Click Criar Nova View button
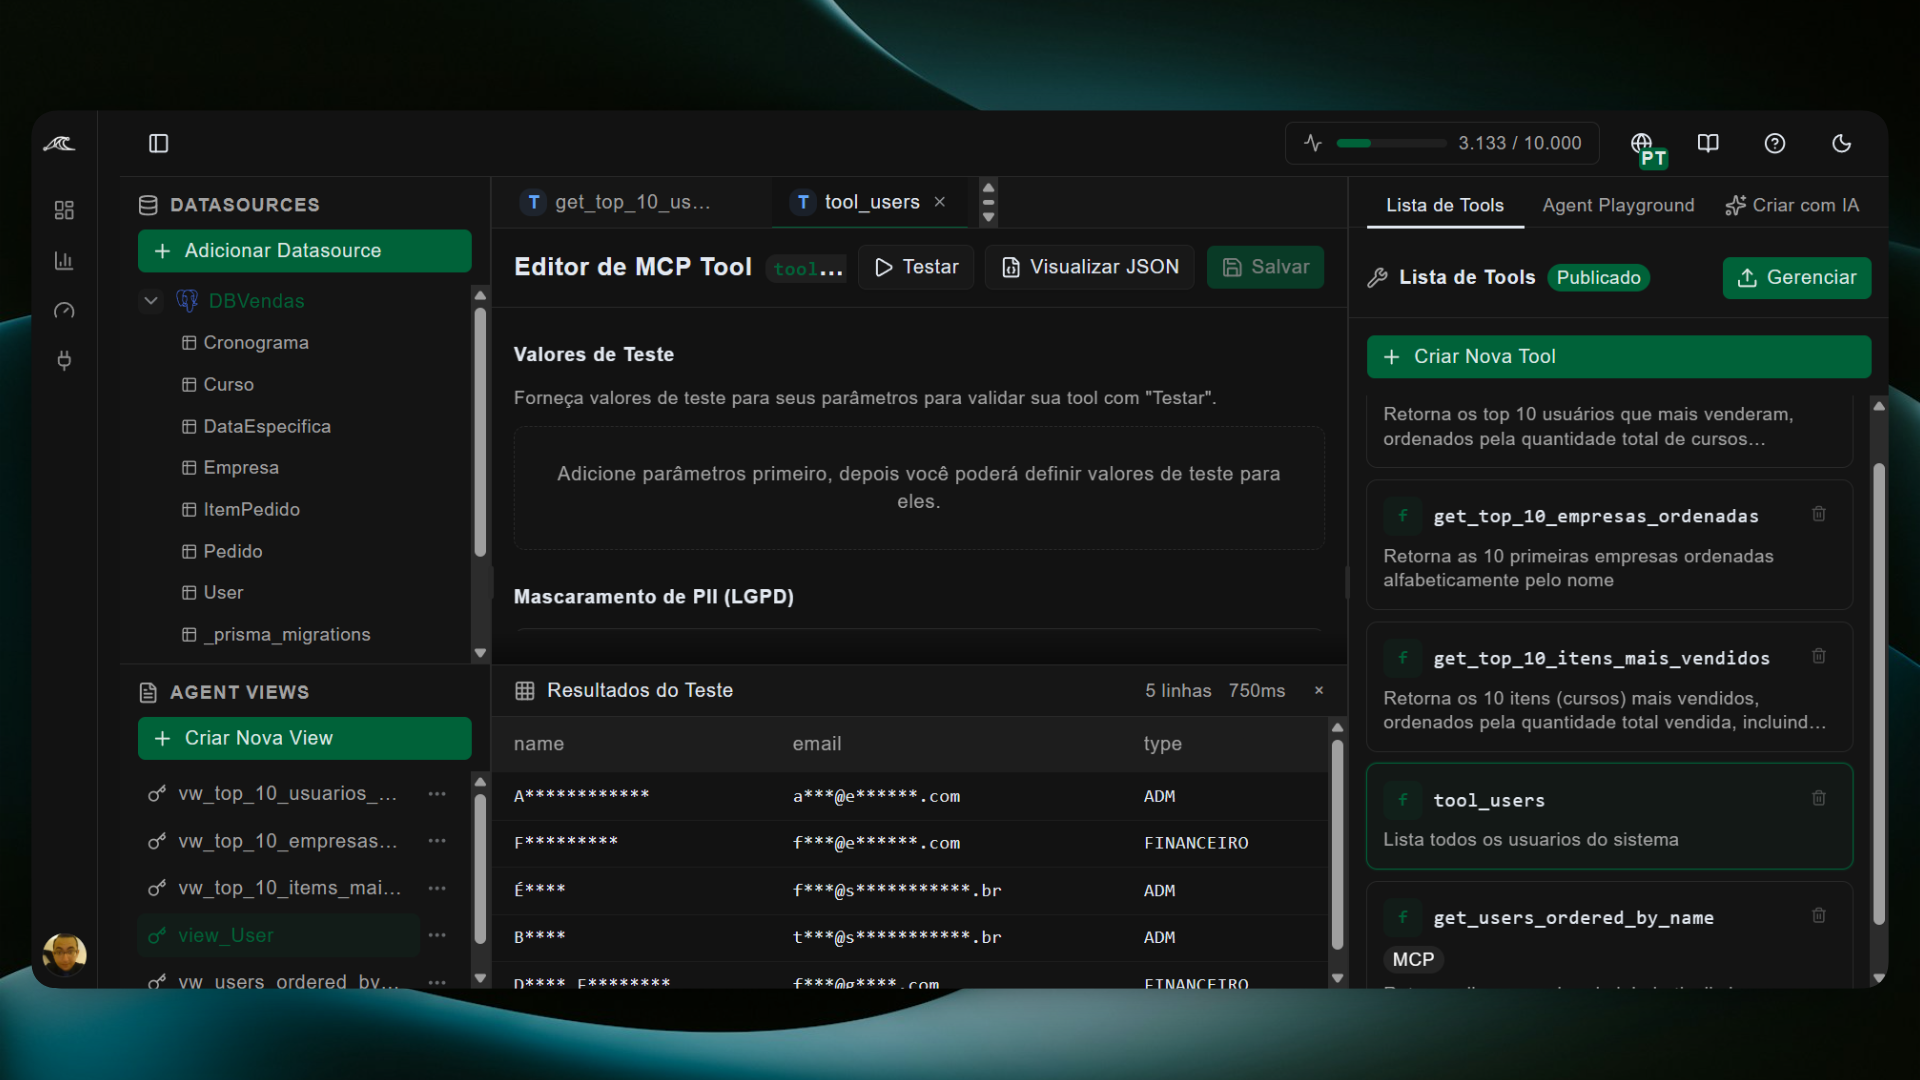This screenshot has width=1920, height=1080. click(x=304, y=738)
